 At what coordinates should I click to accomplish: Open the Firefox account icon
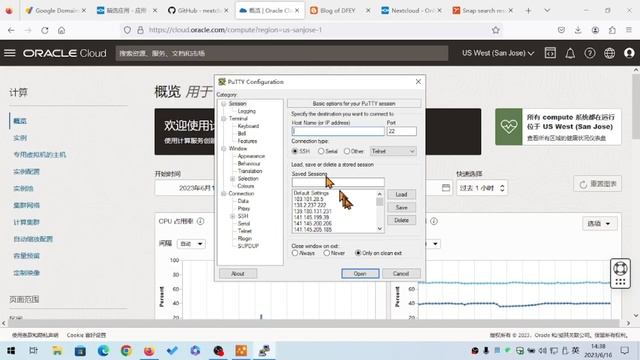click(595, 30)
